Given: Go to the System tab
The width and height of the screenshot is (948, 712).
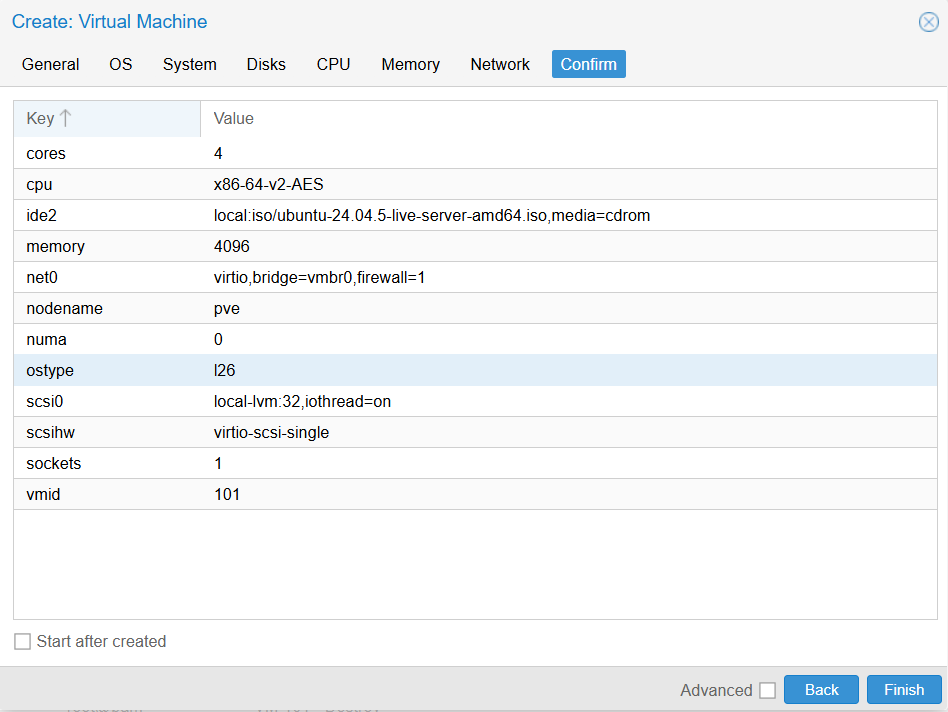Looking at the screenshot, I should pyautogui.click(x=189, y=64).
